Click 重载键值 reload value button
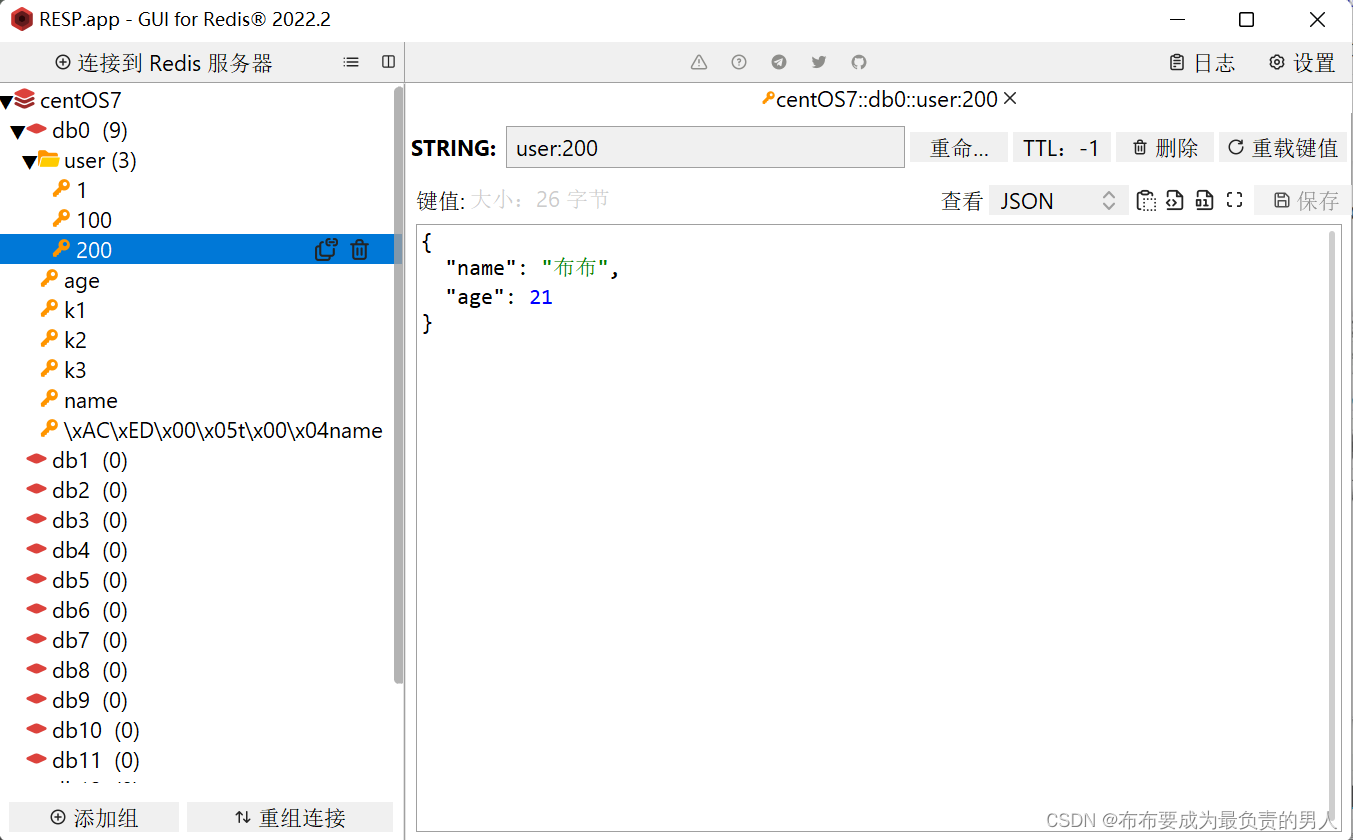The width and height of the screenshot is (1353, 840). click(1283, 148)
